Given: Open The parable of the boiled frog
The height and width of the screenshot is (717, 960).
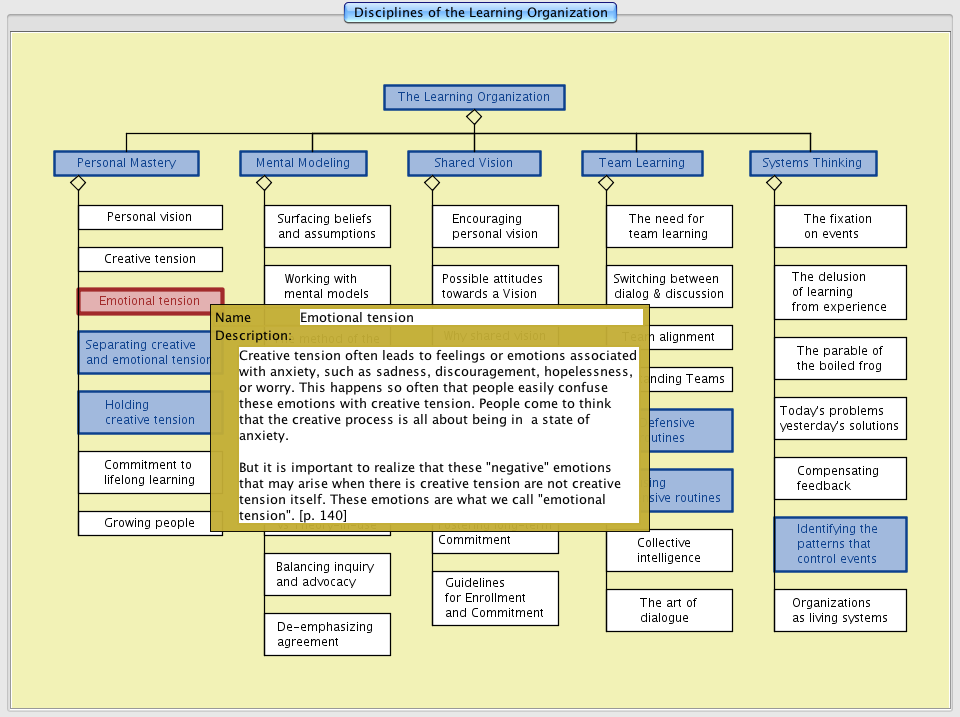Looking at the screenshot, I should [x=840, y=358].
